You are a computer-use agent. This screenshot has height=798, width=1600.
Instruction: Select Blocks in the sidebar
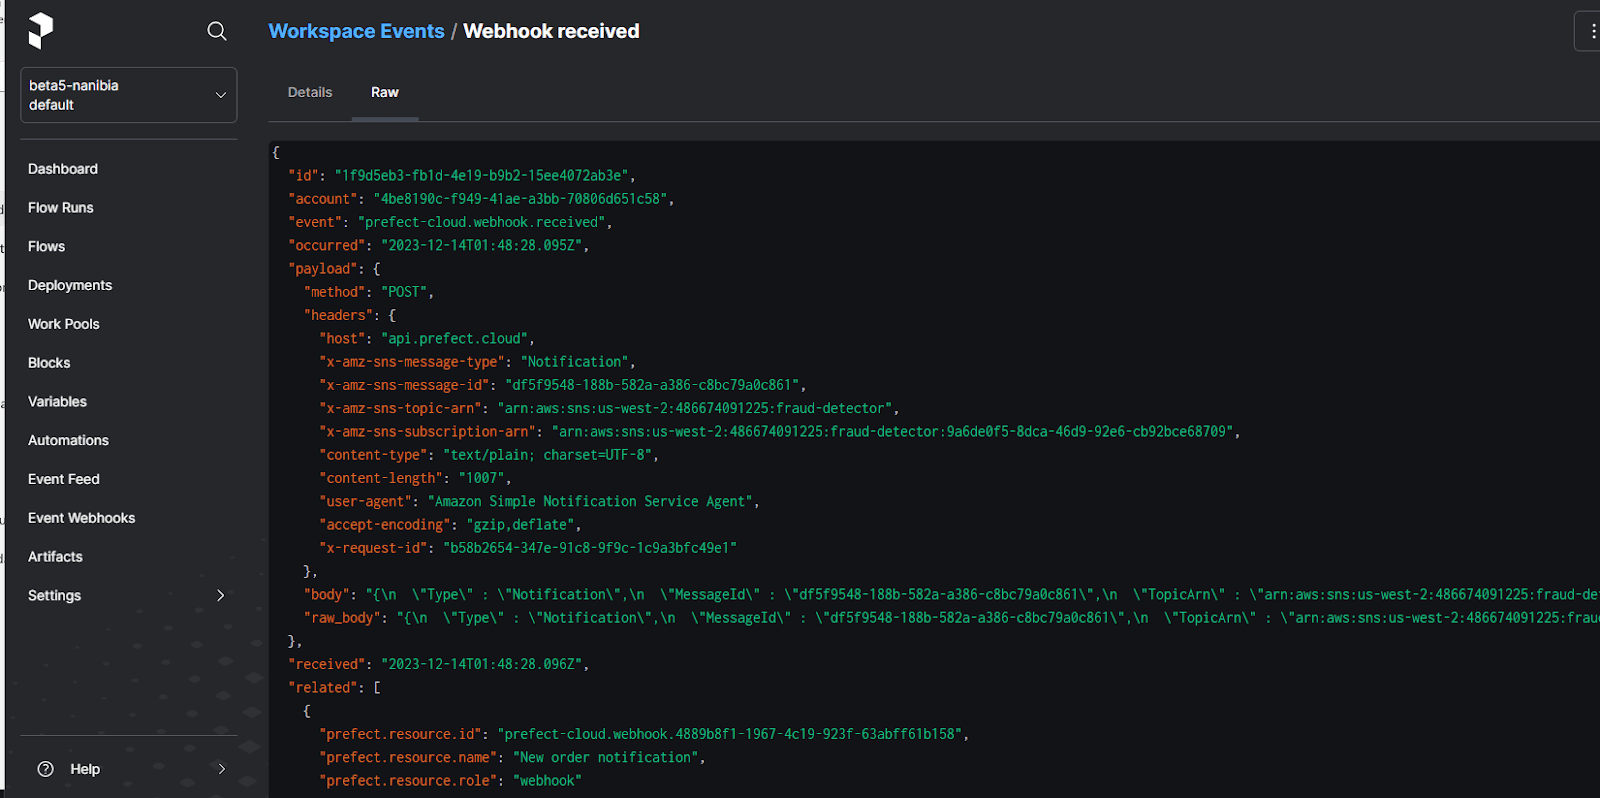pyautogui.click(x=49, y=363)
